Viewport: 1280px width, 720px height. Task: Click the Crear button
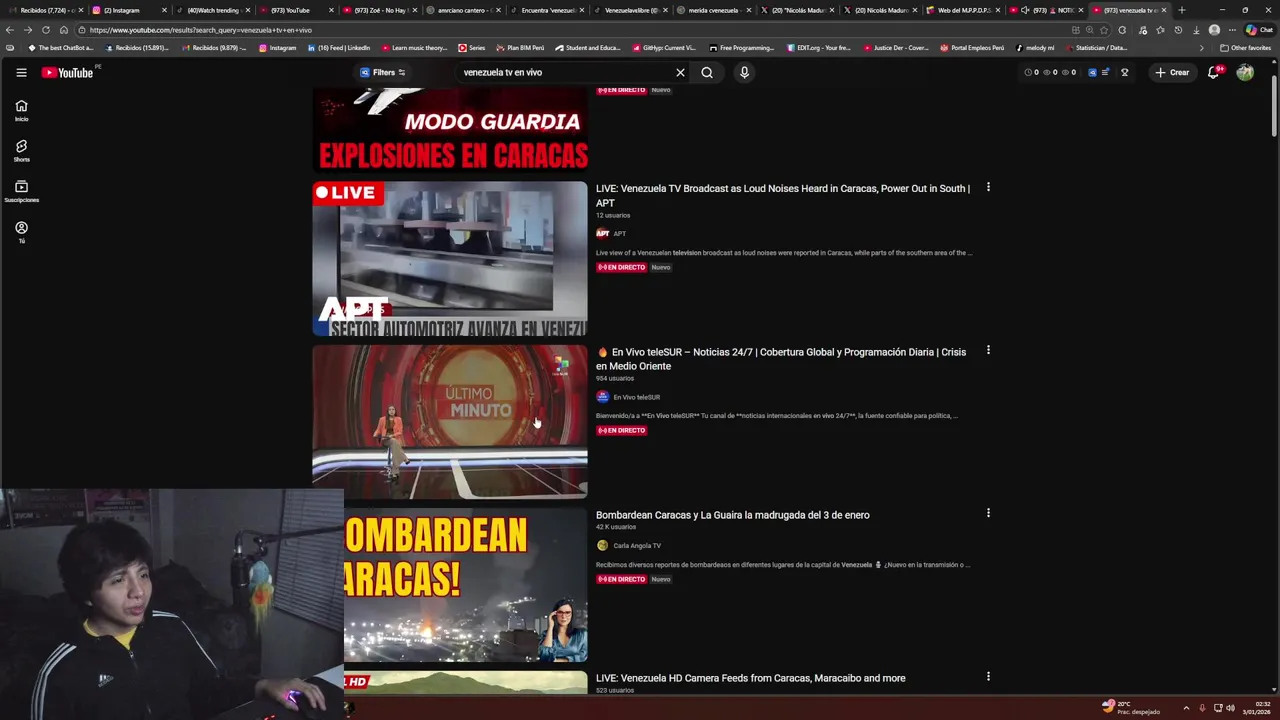[1172, 72]
